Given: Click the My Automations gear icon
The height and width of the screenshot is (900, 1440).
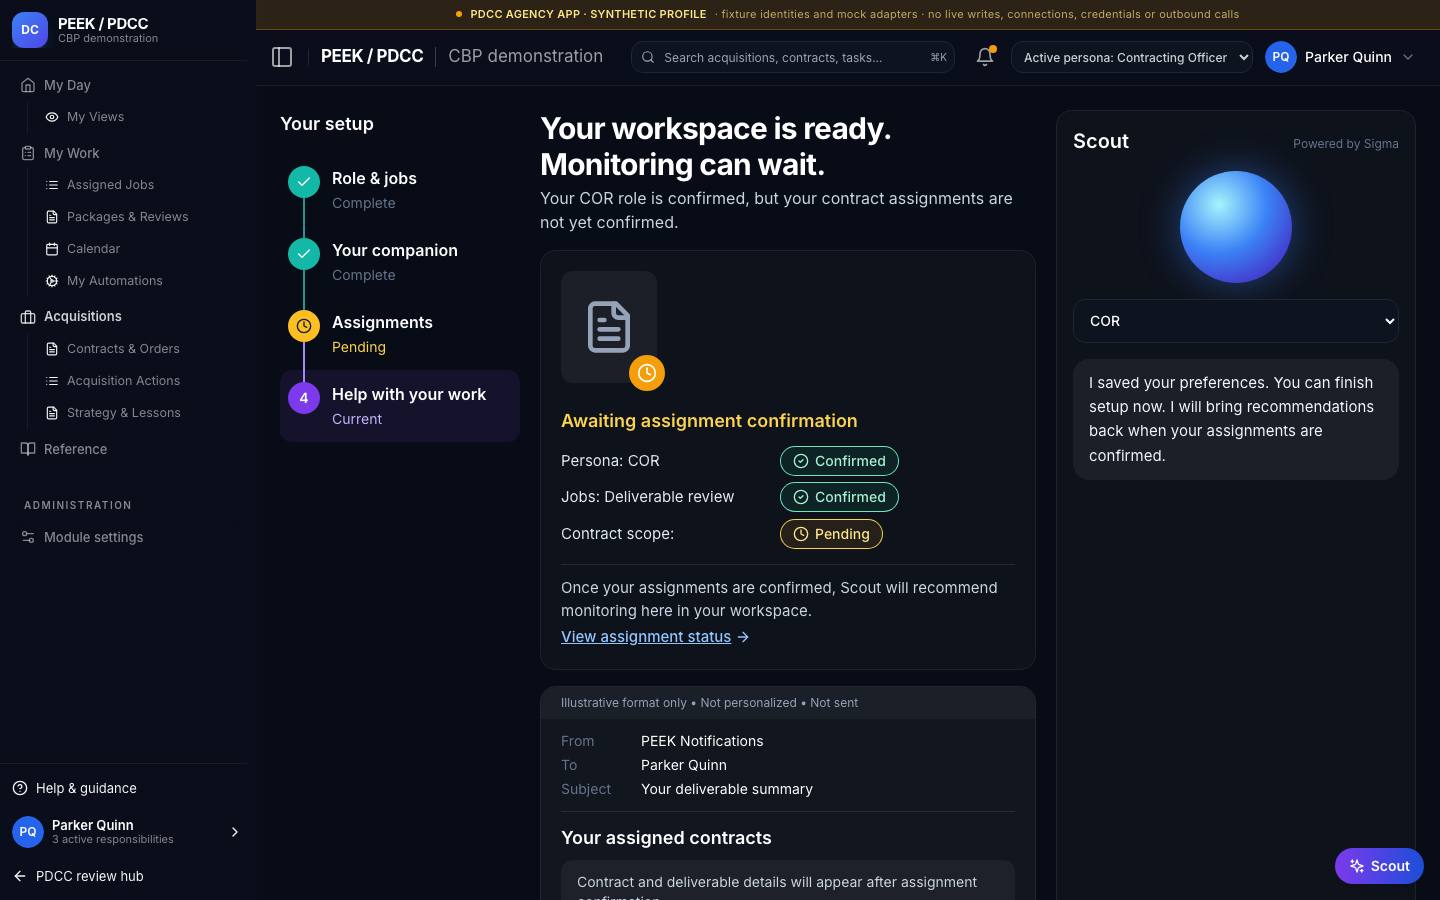Looking at the screenshot, I should click(52, 281).
